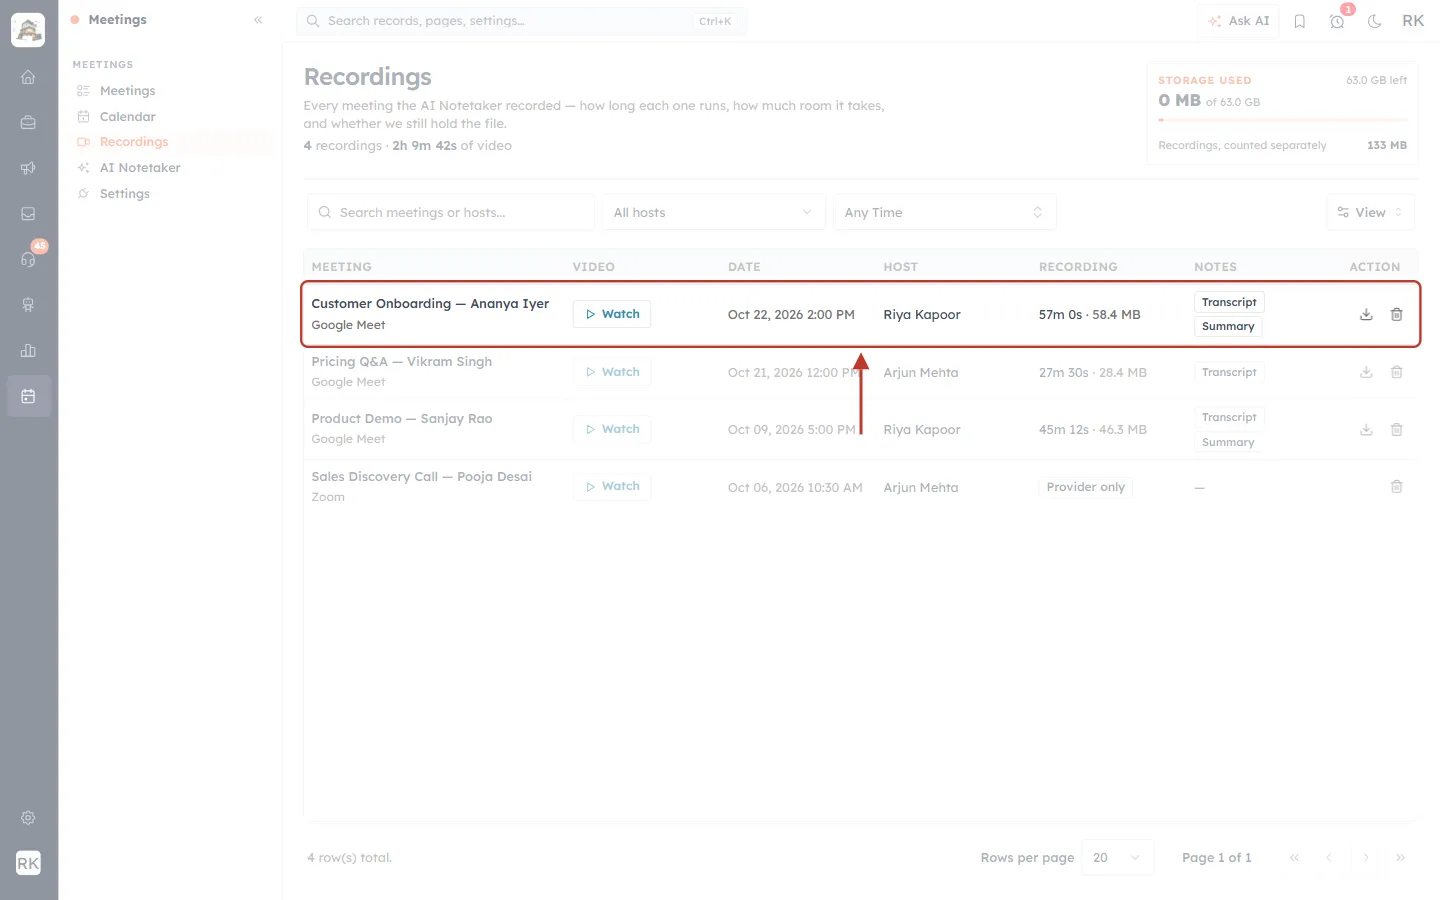Open Transcript for Customer Onboarding

click(x=1229, y=302)
